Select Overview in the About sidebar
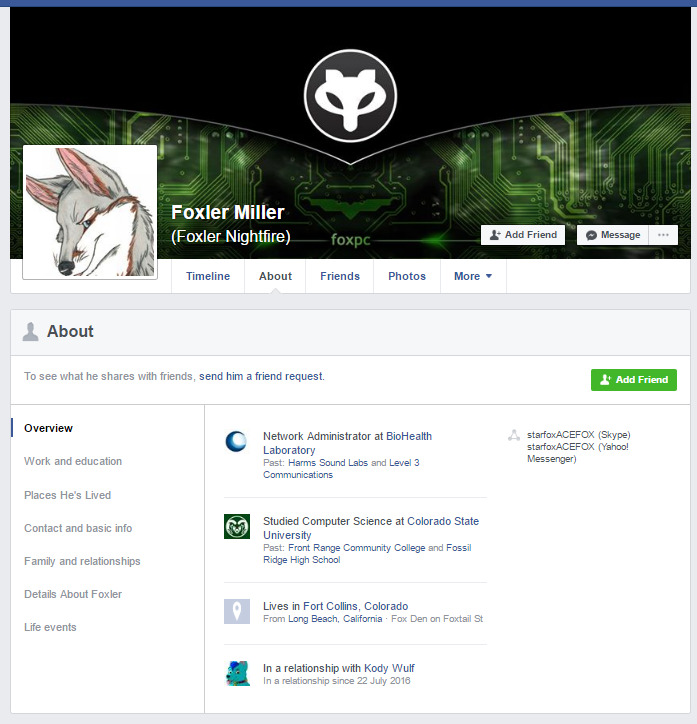 click(48, 428)
